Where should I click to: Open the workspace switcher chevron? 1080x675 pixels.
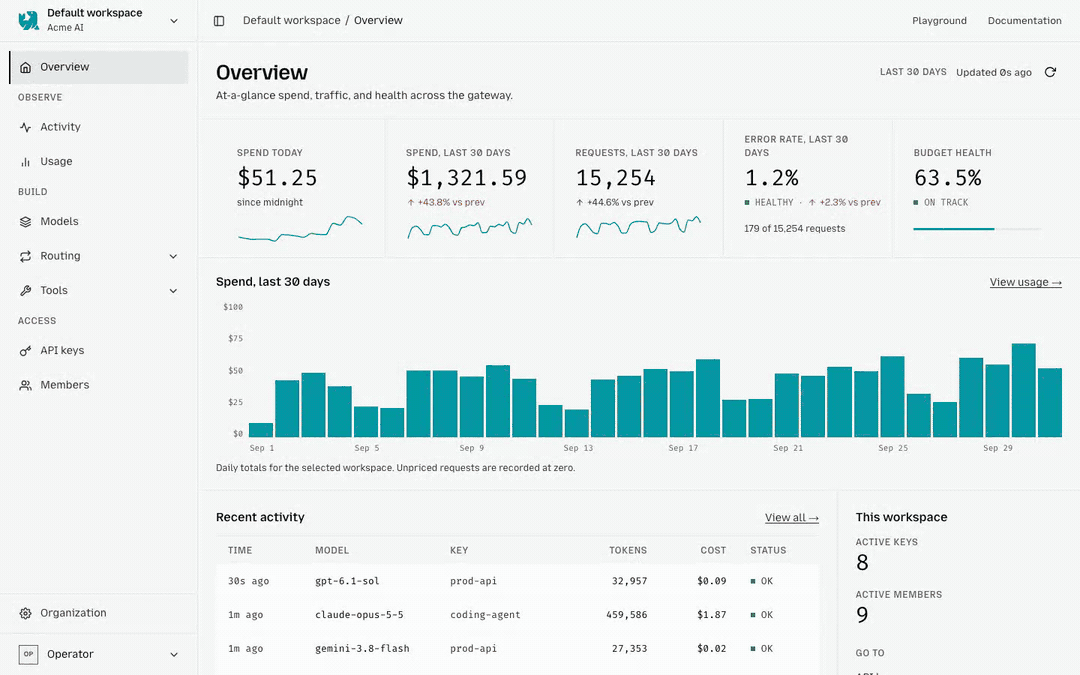[x=174, y=21]
